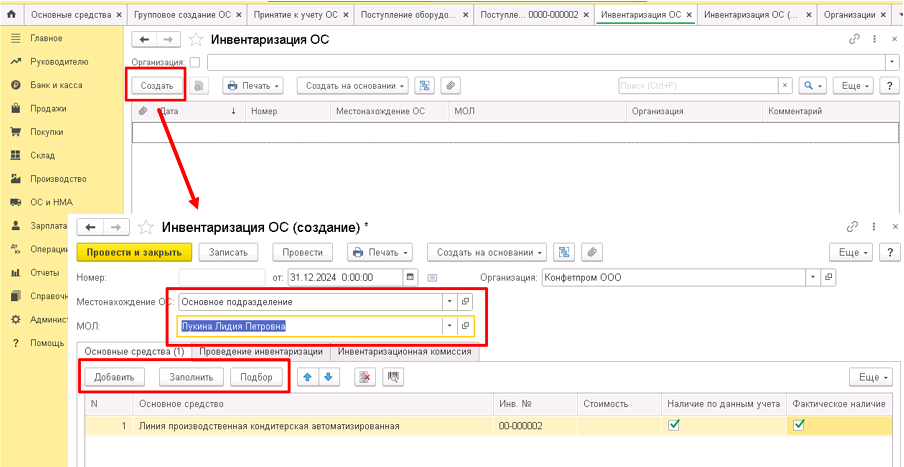Click the Записать button
Image resolution: width=904 pixels, height=467 pixels.
pos(228,252)
